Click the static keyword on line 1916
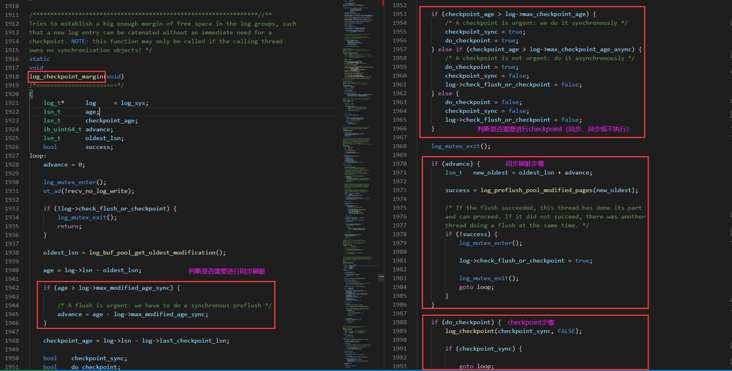The width and height of the screenshot is (732, 371). [x=39, y=59]
